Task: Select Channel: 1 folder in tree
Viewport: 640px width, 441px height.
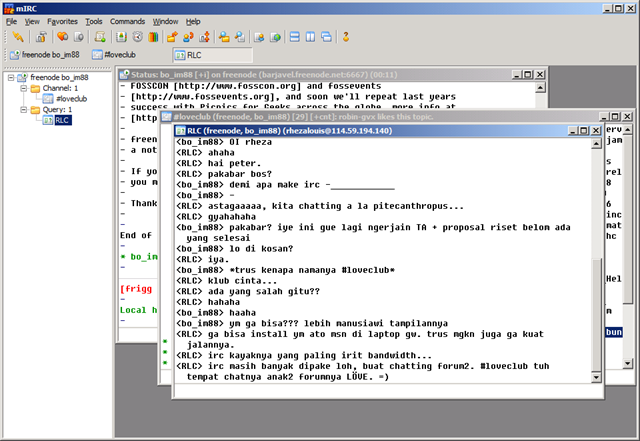Action: point(60,88)
